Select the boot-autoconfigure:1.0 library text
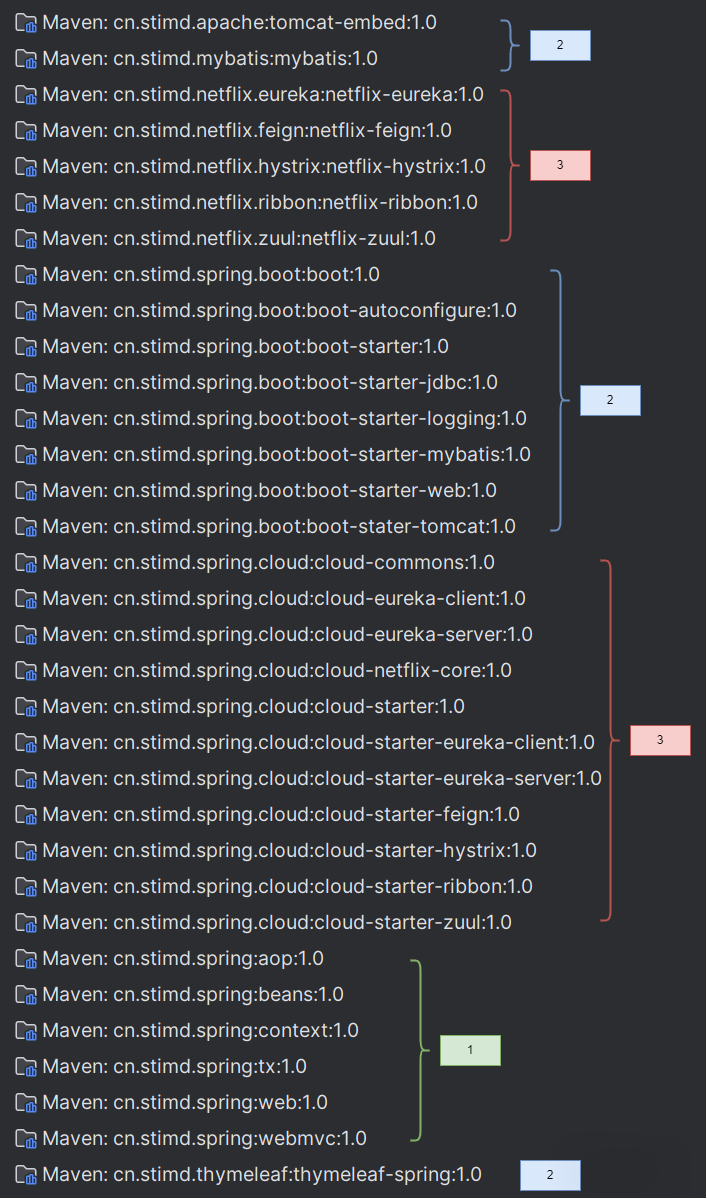Viewport: 707px width, 1199px height. point(280,310)
